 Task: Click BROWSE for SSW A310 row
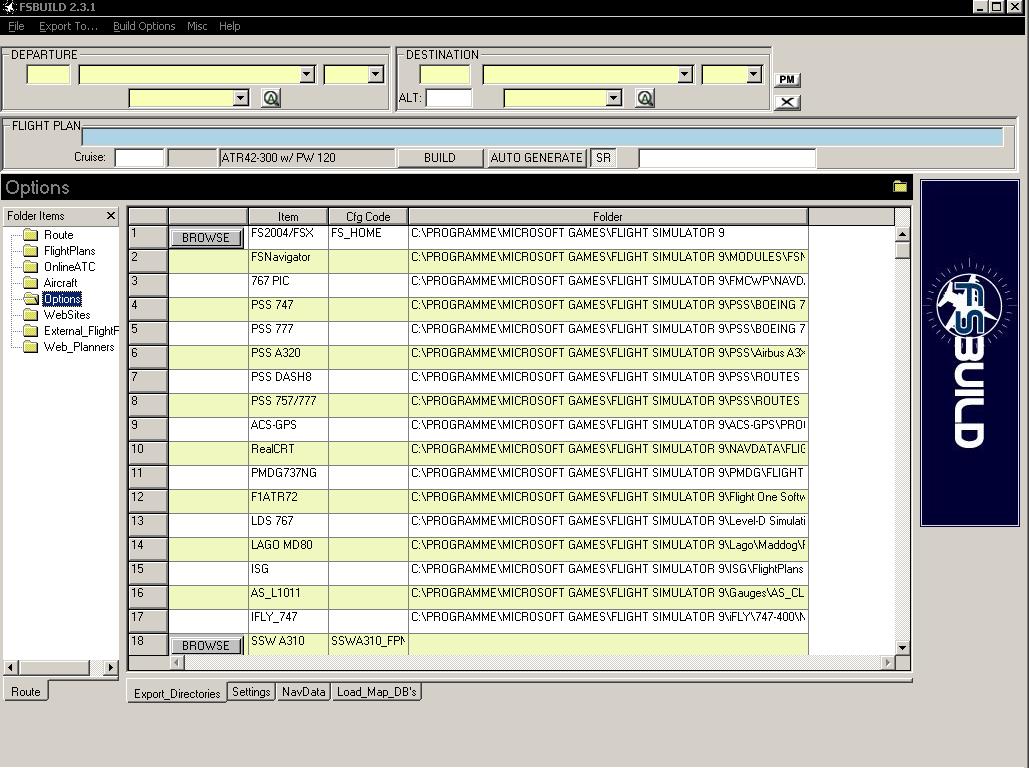coord(206,645)
